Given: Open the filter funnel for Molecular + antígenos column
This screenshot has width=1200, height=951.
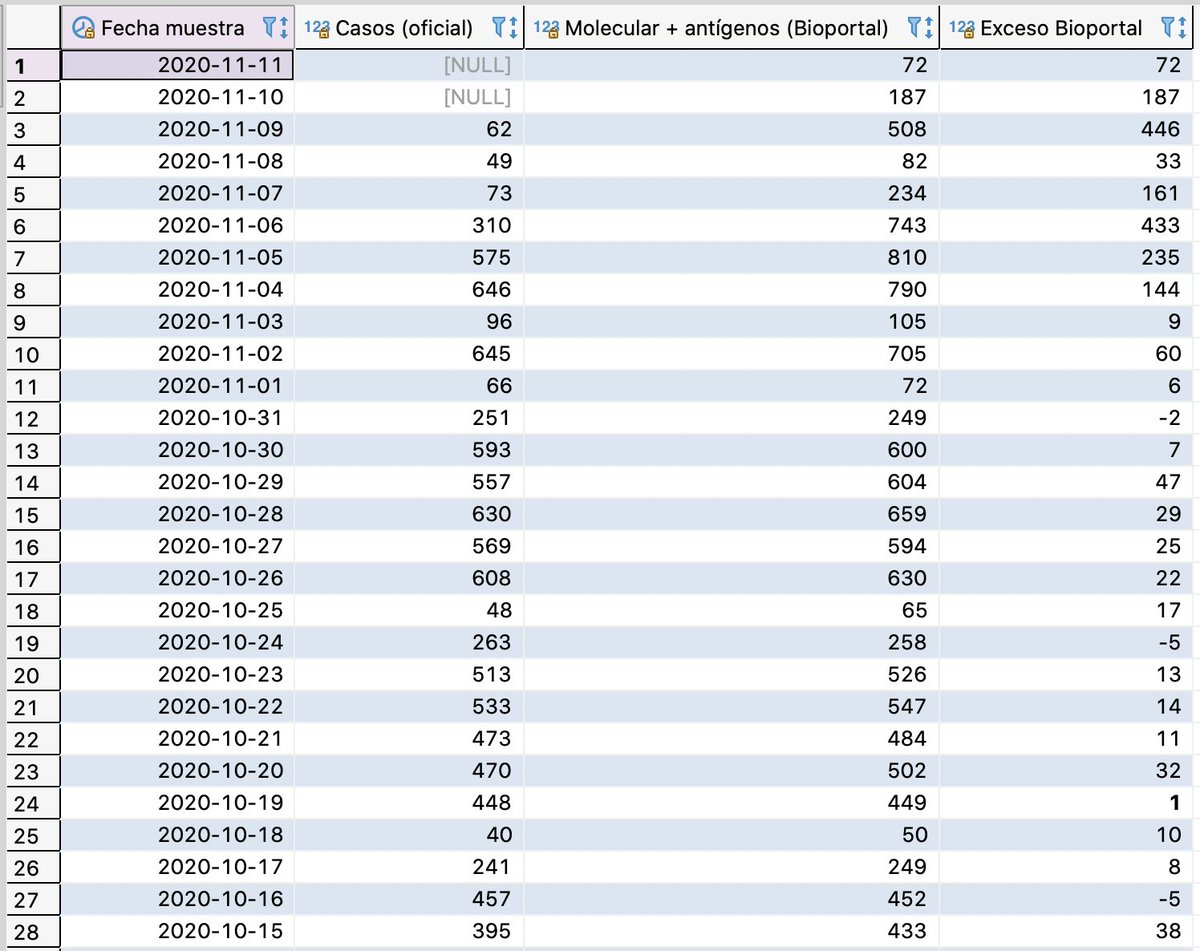Looking at the screenshot, I should [x=915, y=29].
